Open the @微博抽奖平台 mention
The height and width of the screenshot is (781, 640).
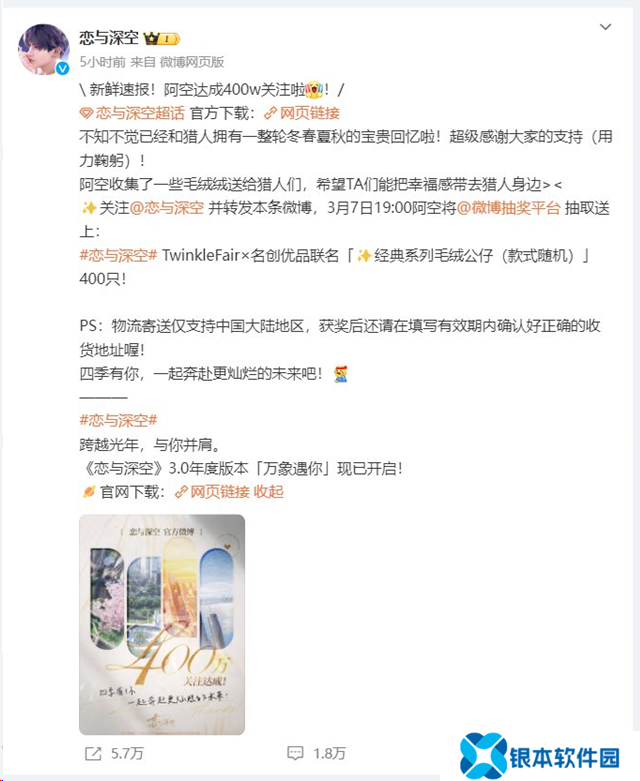click(x=509, y=208)
